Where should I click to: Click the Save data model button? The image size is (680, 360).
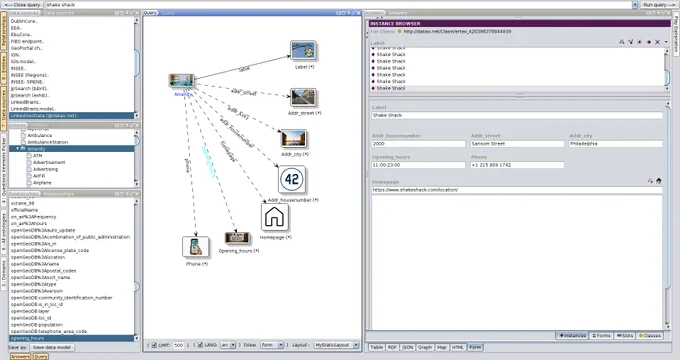[x=52, y=347]
